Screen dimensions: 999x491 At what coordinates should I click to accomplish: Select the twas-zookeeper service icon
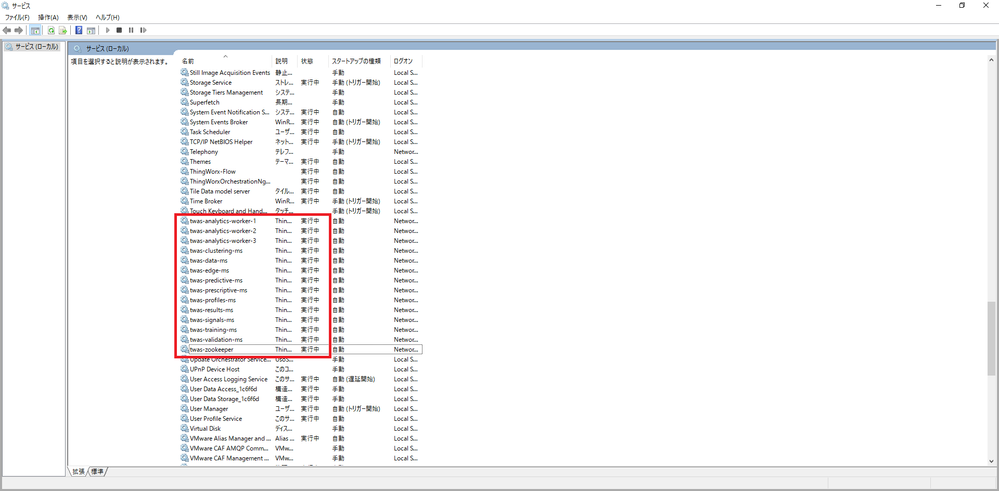(x=185, y=350)
